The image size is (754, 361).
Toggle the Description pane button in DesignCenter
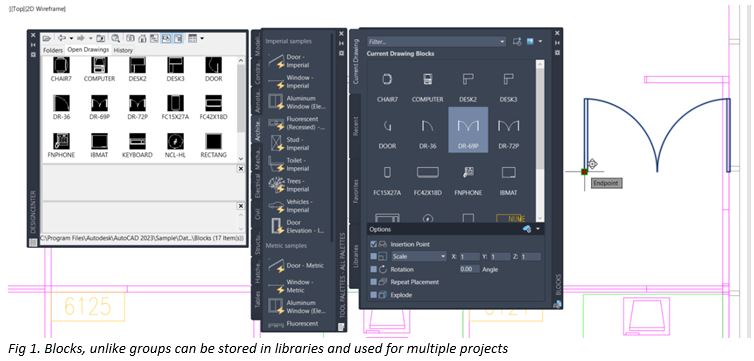point(178,38)
